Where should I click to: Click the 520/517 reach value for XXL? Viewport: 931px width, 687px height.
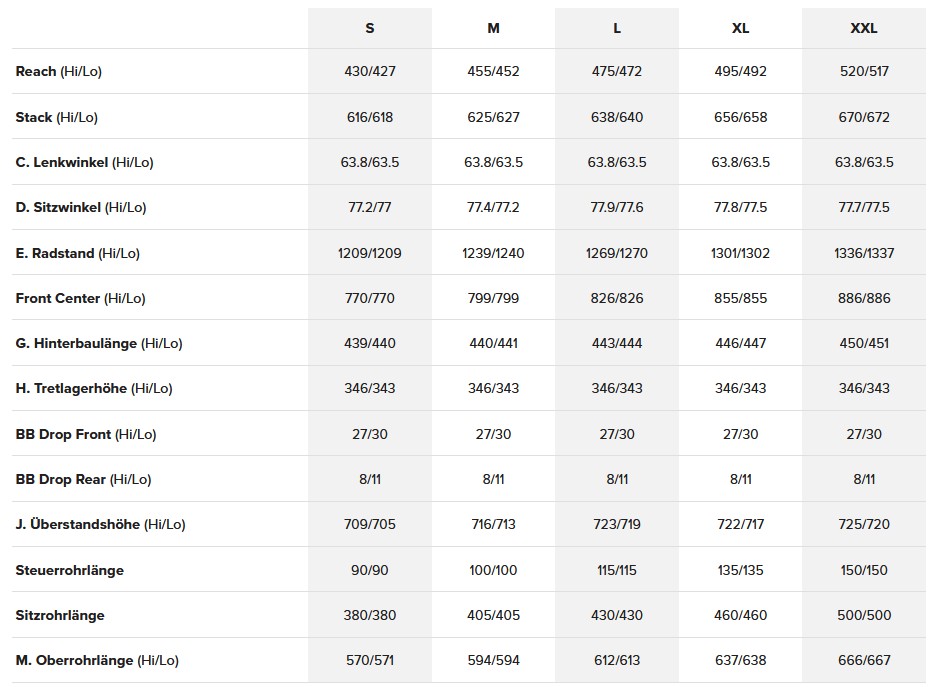(863, 72)
